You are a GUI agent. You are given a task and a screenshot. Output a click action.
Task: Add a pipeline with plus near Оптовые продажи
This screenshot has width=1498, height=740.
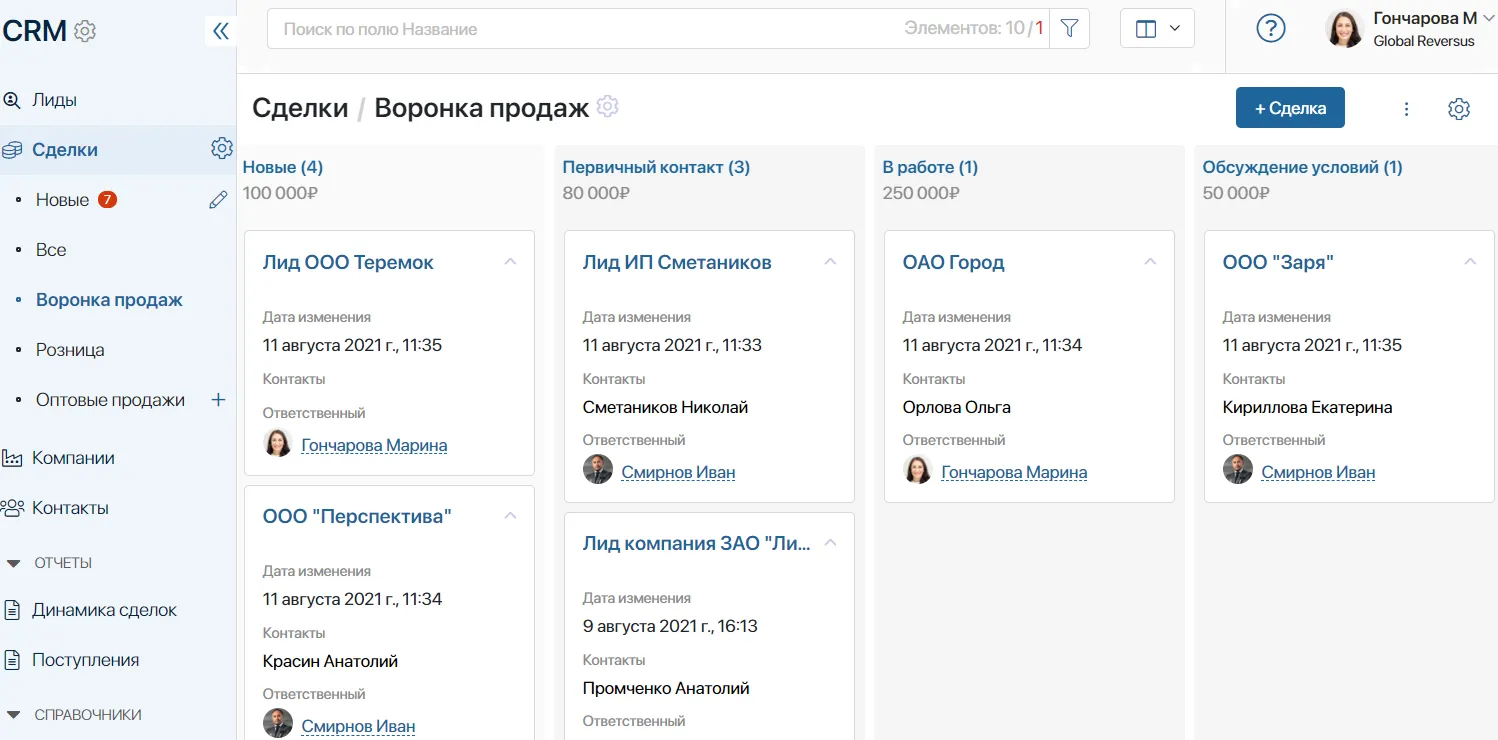(218, 399)
